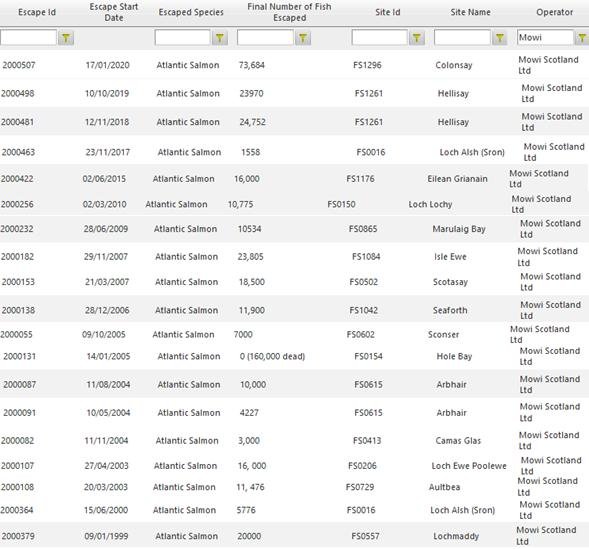
Task: Click the fish count 5776
Action: coord(246,510)
